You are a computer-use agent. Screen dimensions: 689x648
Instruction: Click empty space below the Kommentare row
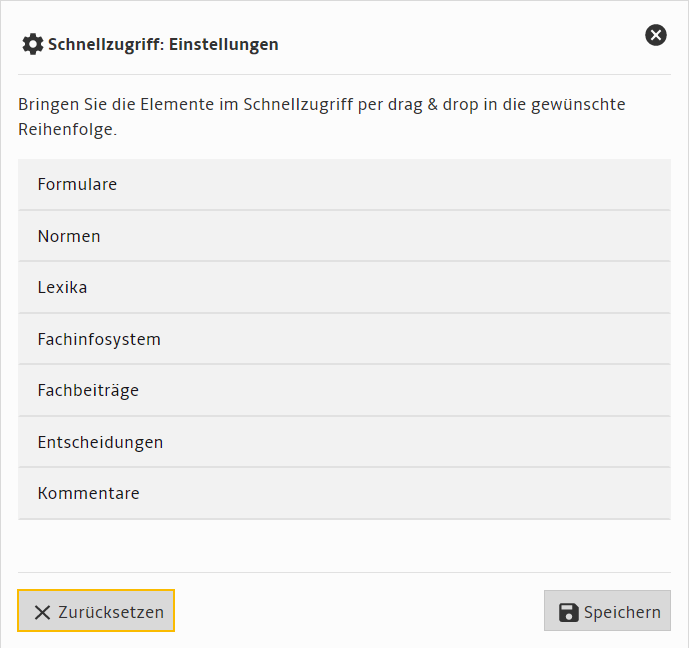(344, 545)
